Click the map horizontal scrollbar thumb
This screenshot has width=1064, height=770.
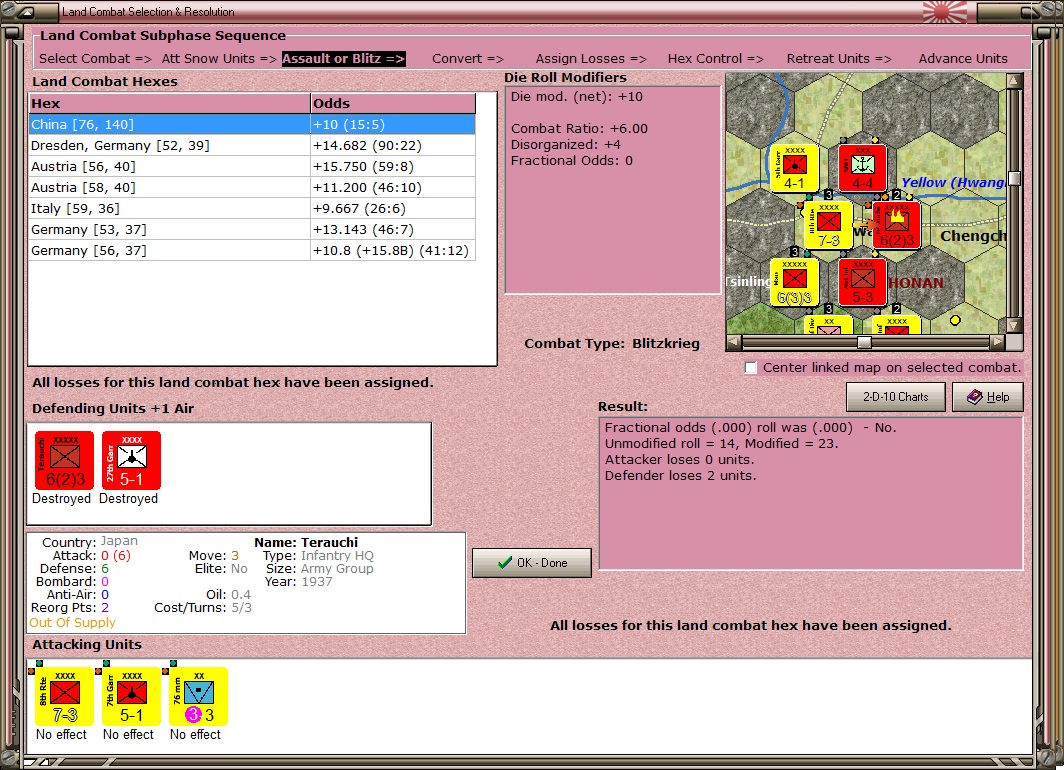[864, 343]
